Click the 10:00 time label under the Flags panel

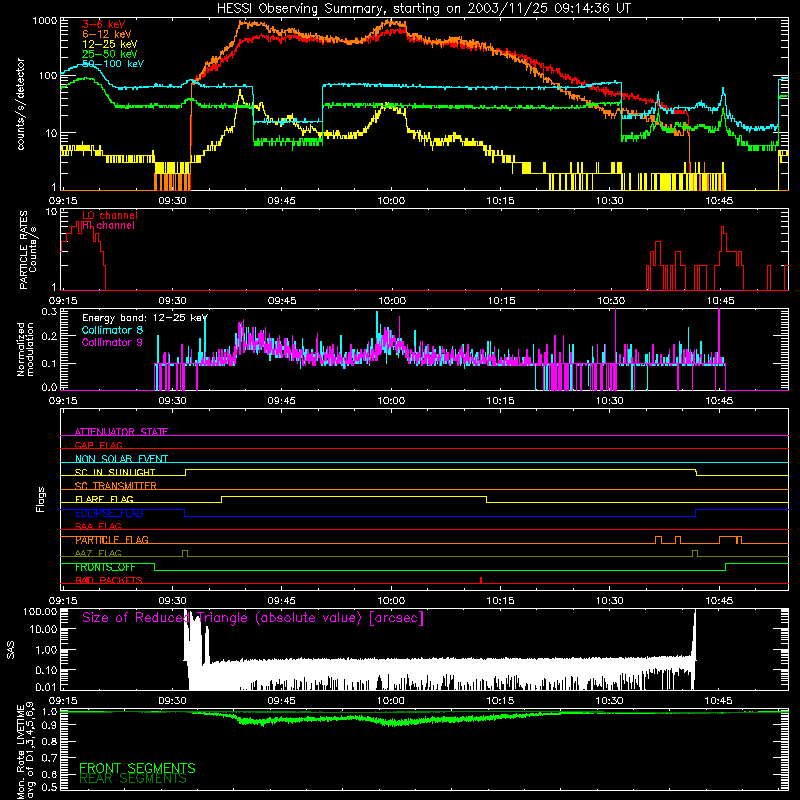point(391,601)
